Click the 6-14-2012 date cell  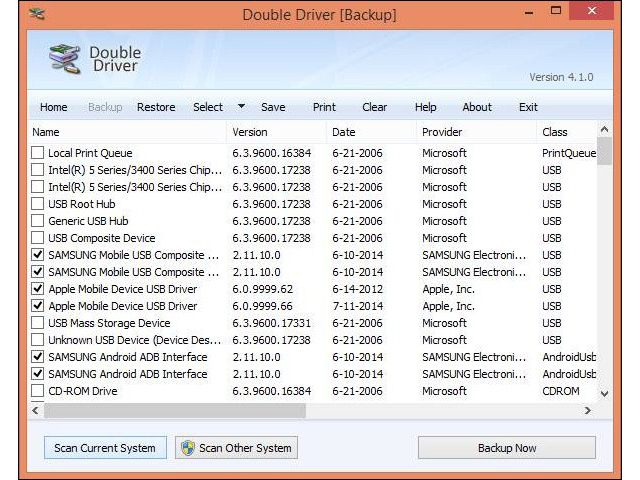[358, 289]
